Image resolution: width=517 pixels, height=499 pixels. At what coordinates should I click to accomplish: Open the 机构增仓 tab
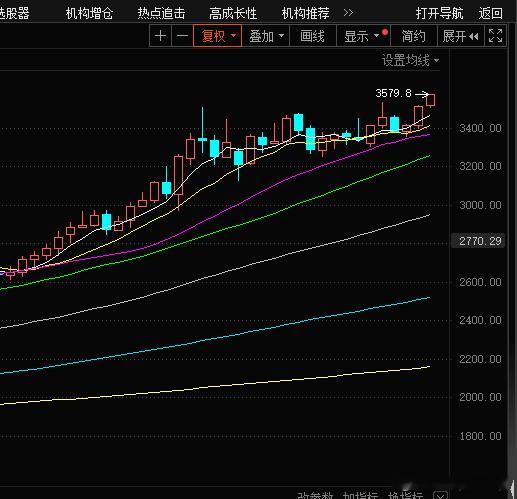(x=89, y=13)
